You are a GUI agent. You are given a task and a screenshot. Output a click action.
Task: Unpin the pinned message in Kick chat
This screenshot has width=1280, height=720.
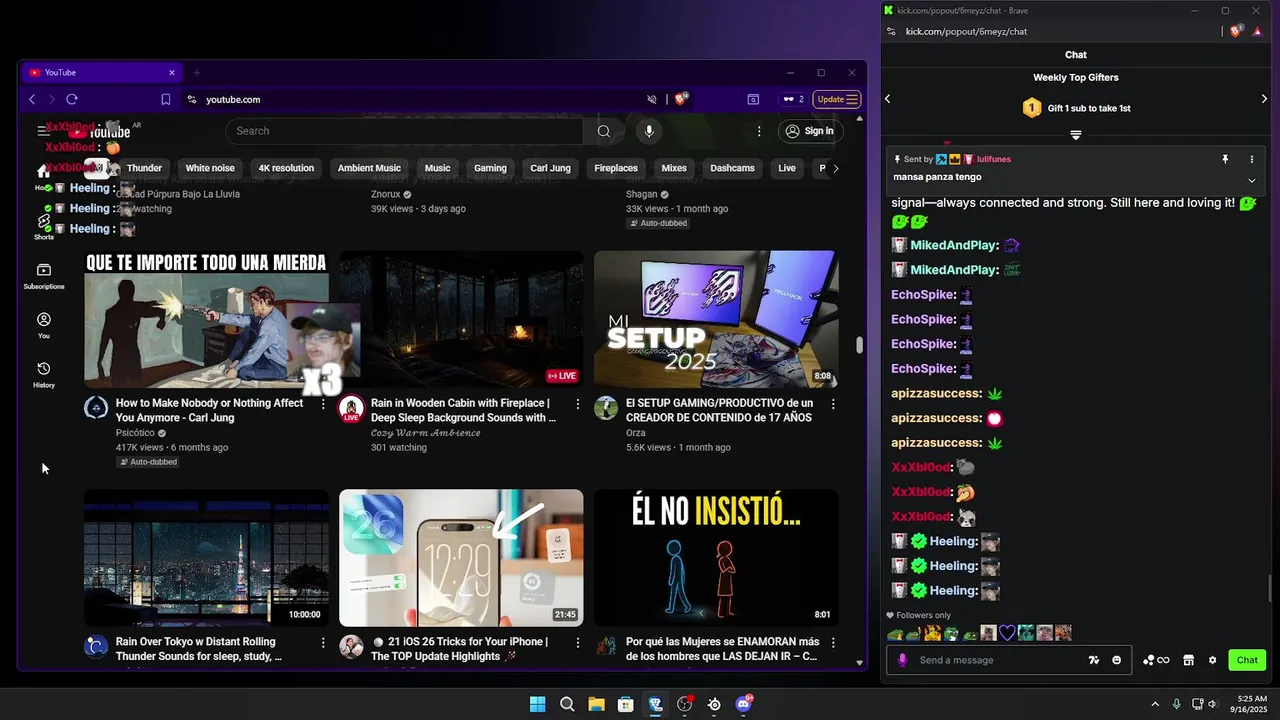1225,159
